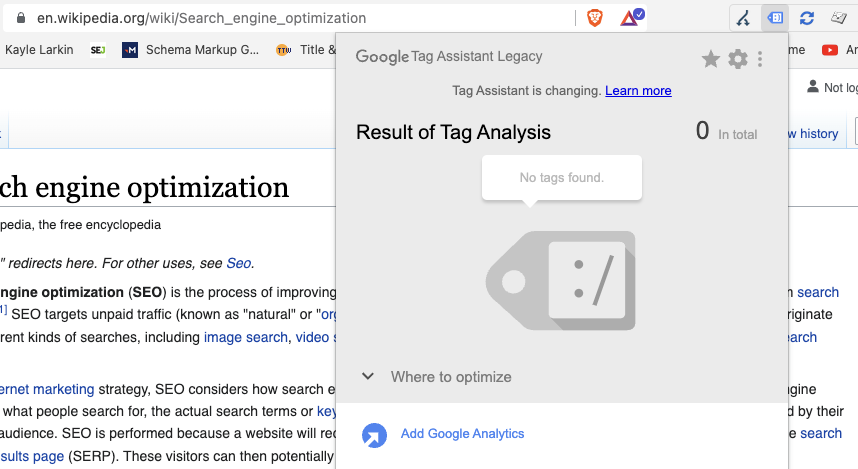Expand the Where to optimize section
The height and width of the screenshot is (469, 858).
[437, 377]
